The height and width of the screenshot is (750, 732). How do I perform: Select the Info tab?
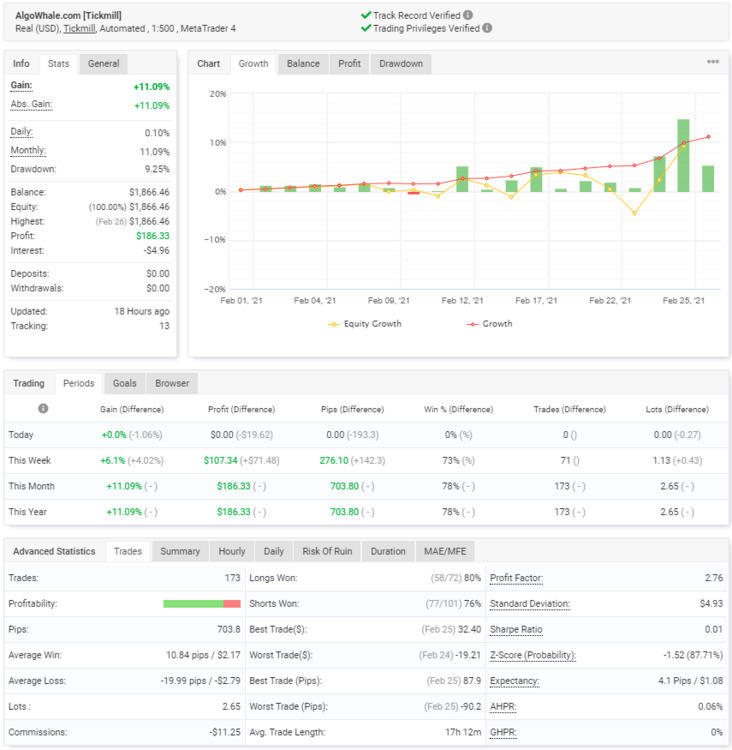[x=21, y=64]
